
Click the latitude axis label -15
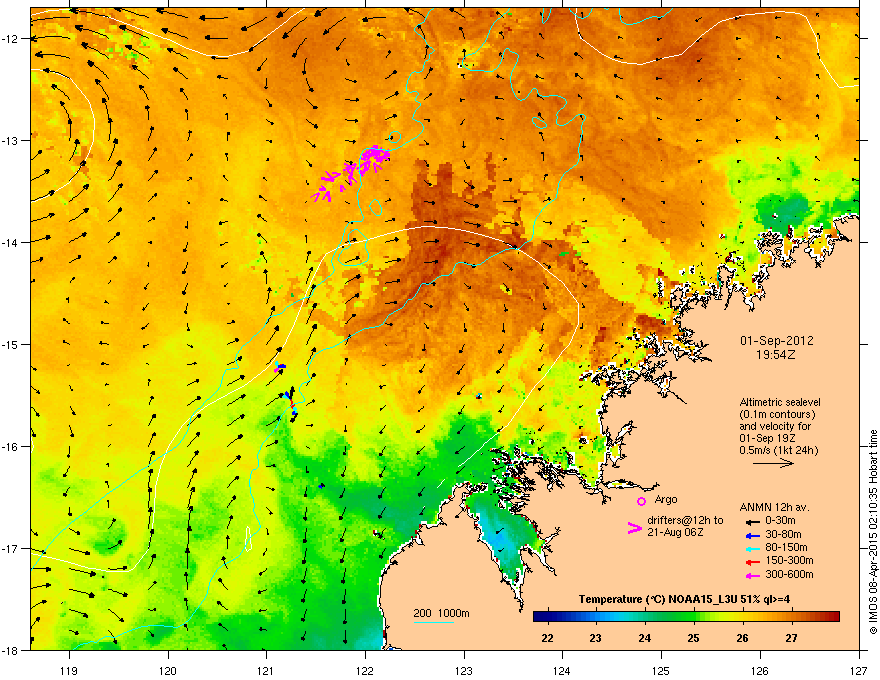11,344
